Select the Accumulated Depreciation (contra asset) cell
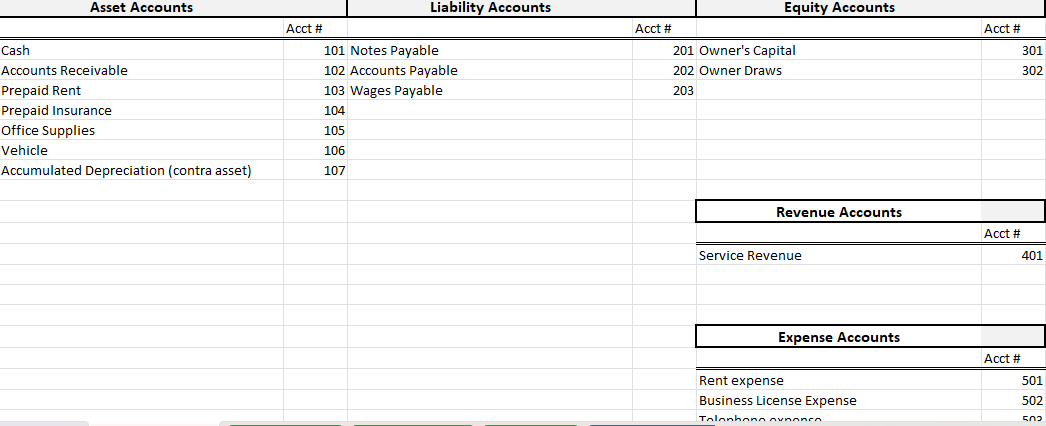 (142, 170)
